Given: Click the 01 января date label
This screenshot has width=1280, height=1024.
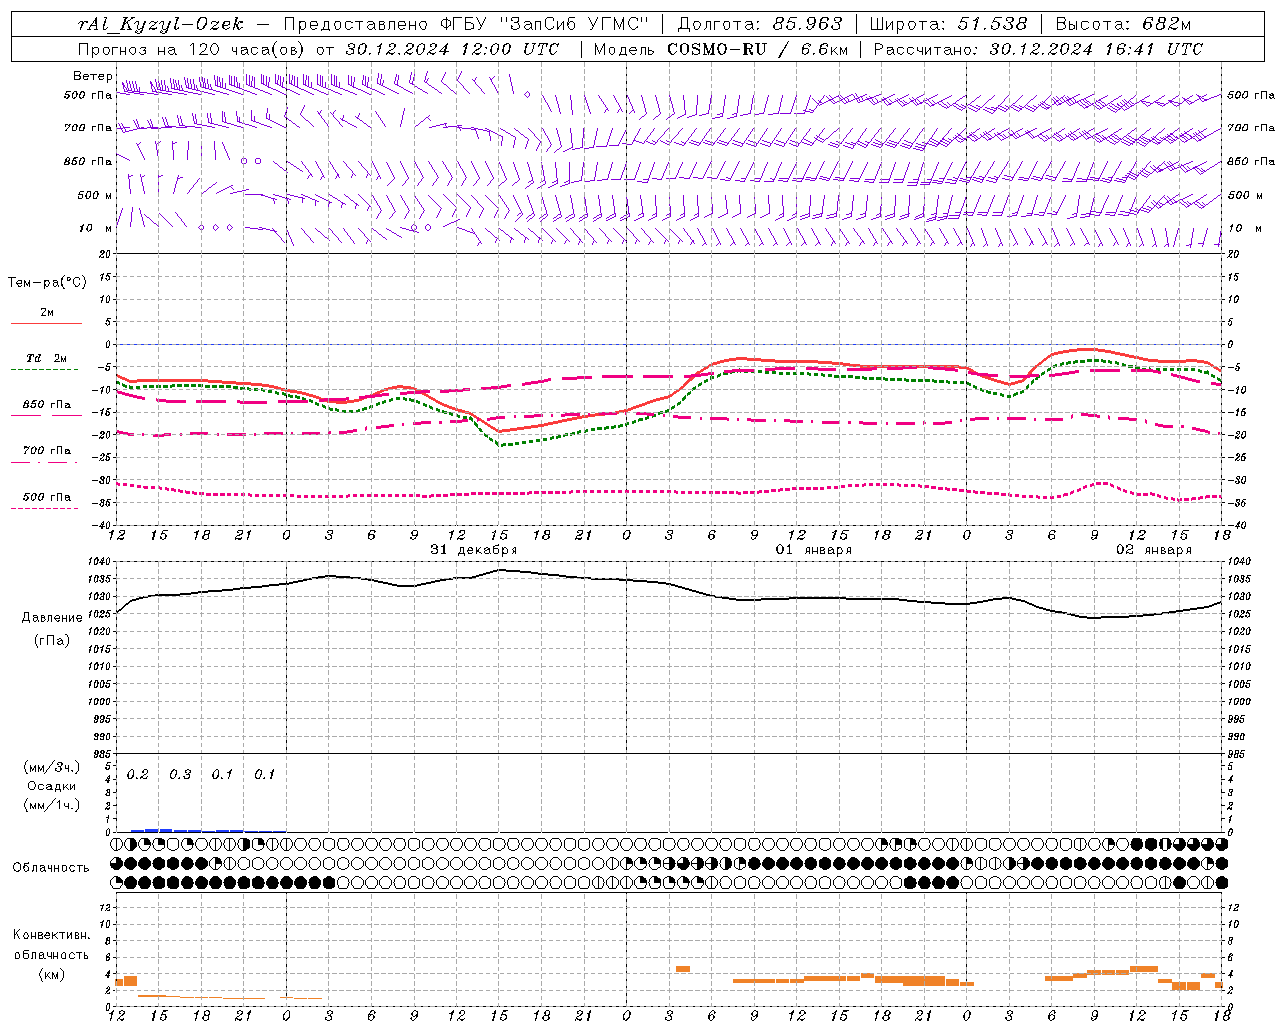Looking at the screenshot, I should coord(814,550).
